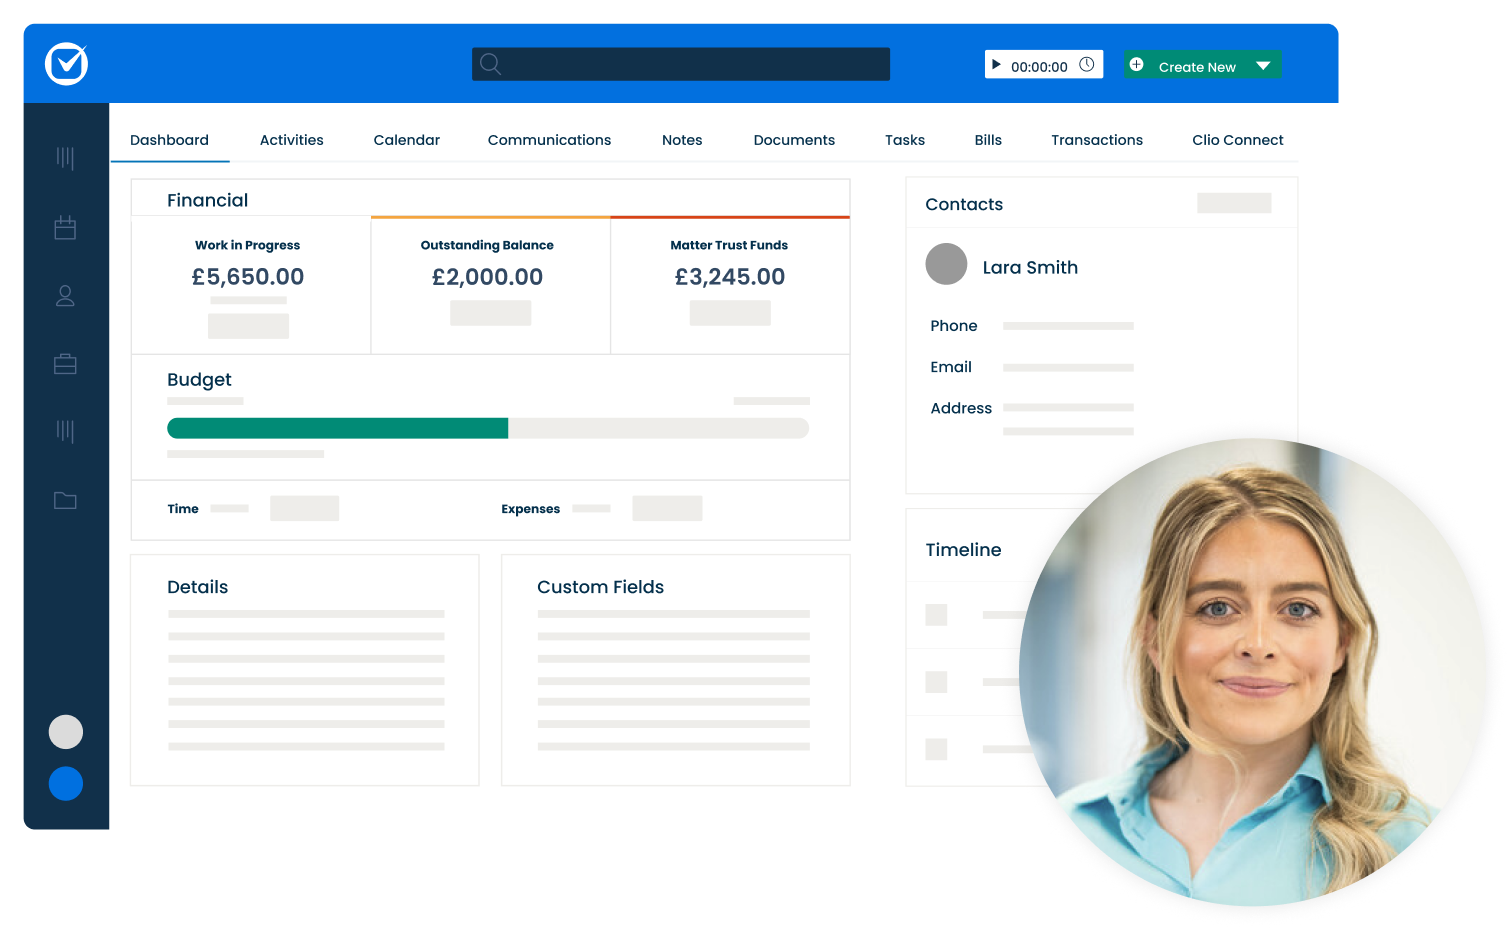1508x929 pixels.
Task: Click the plus icon on Create New
Action: pyautogui.click(x=1137, y=65)
